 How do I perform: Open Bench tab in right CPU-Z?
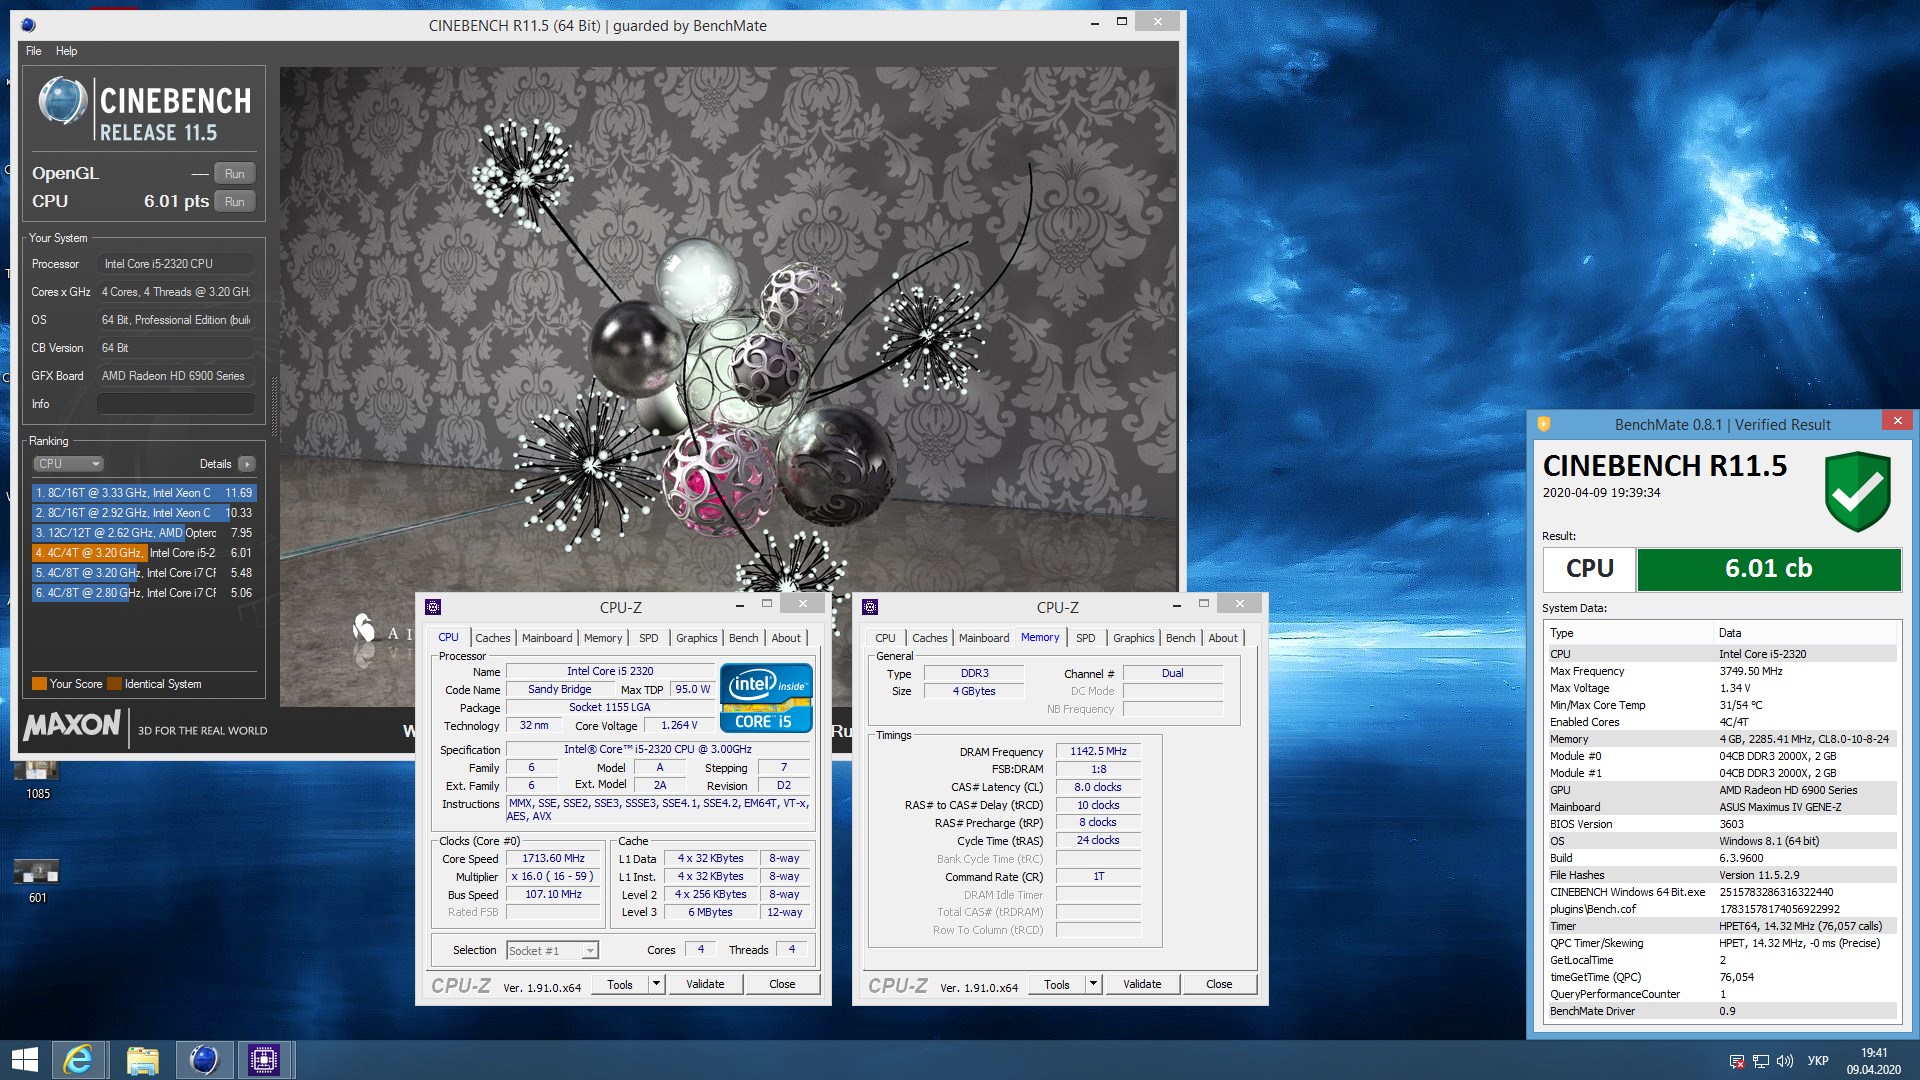point(1180,638)
